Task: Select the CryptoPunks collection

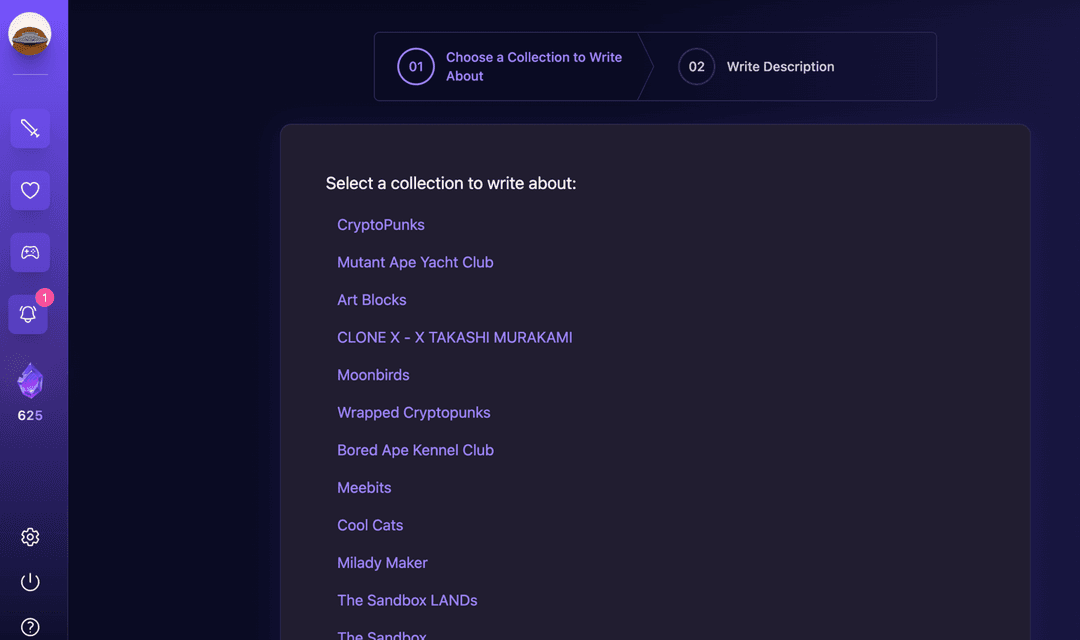Action: (381, 224)
